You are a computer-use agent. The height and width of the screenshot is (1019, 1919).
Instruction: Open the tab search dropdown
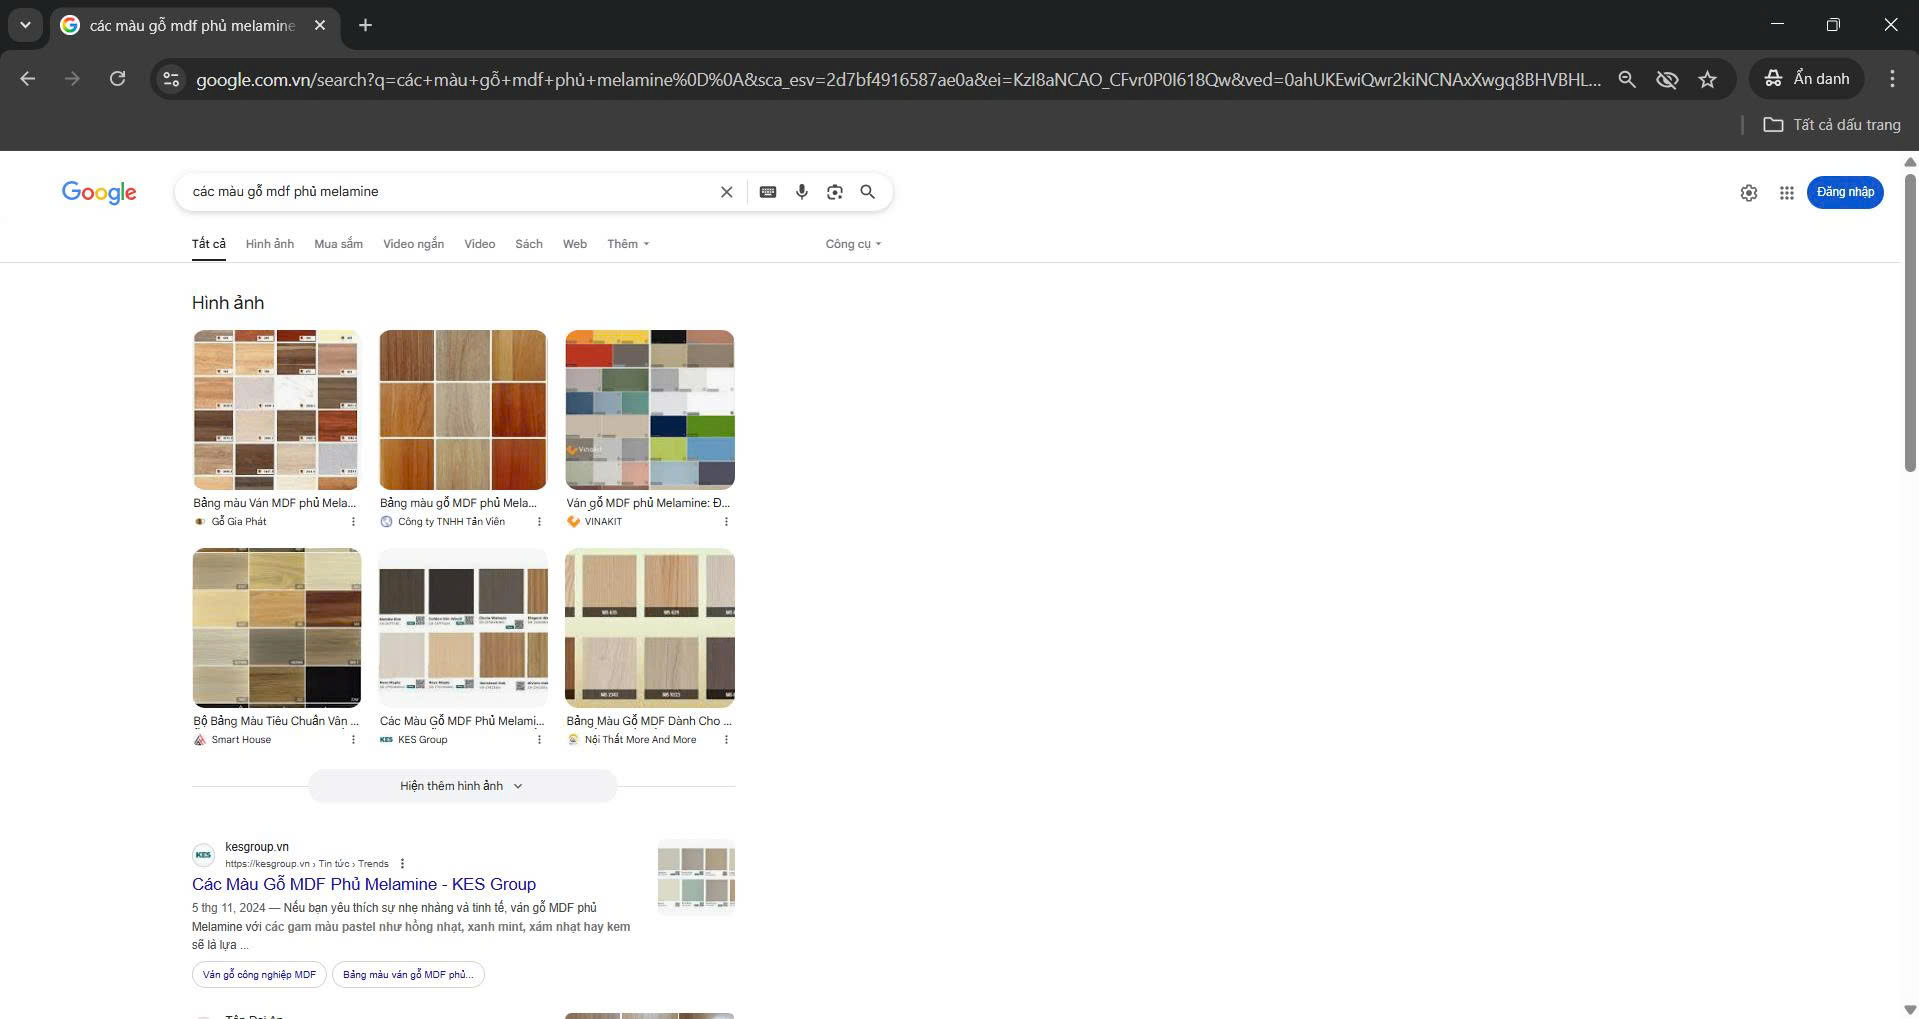[x=25, y=25]
